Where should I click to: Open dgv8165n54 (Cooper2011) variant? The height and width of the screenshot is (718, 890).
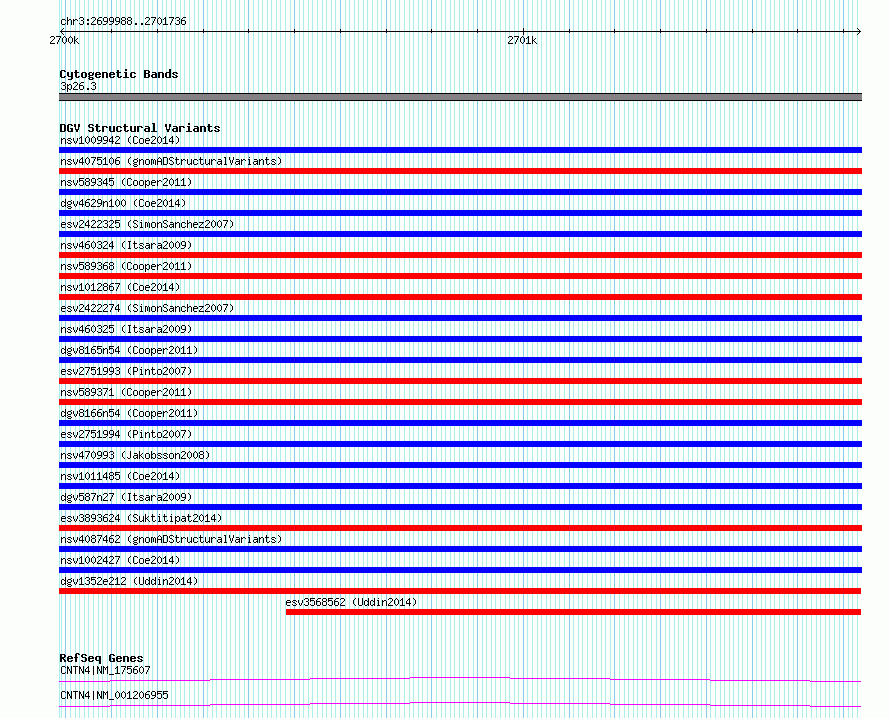[129, 350]
